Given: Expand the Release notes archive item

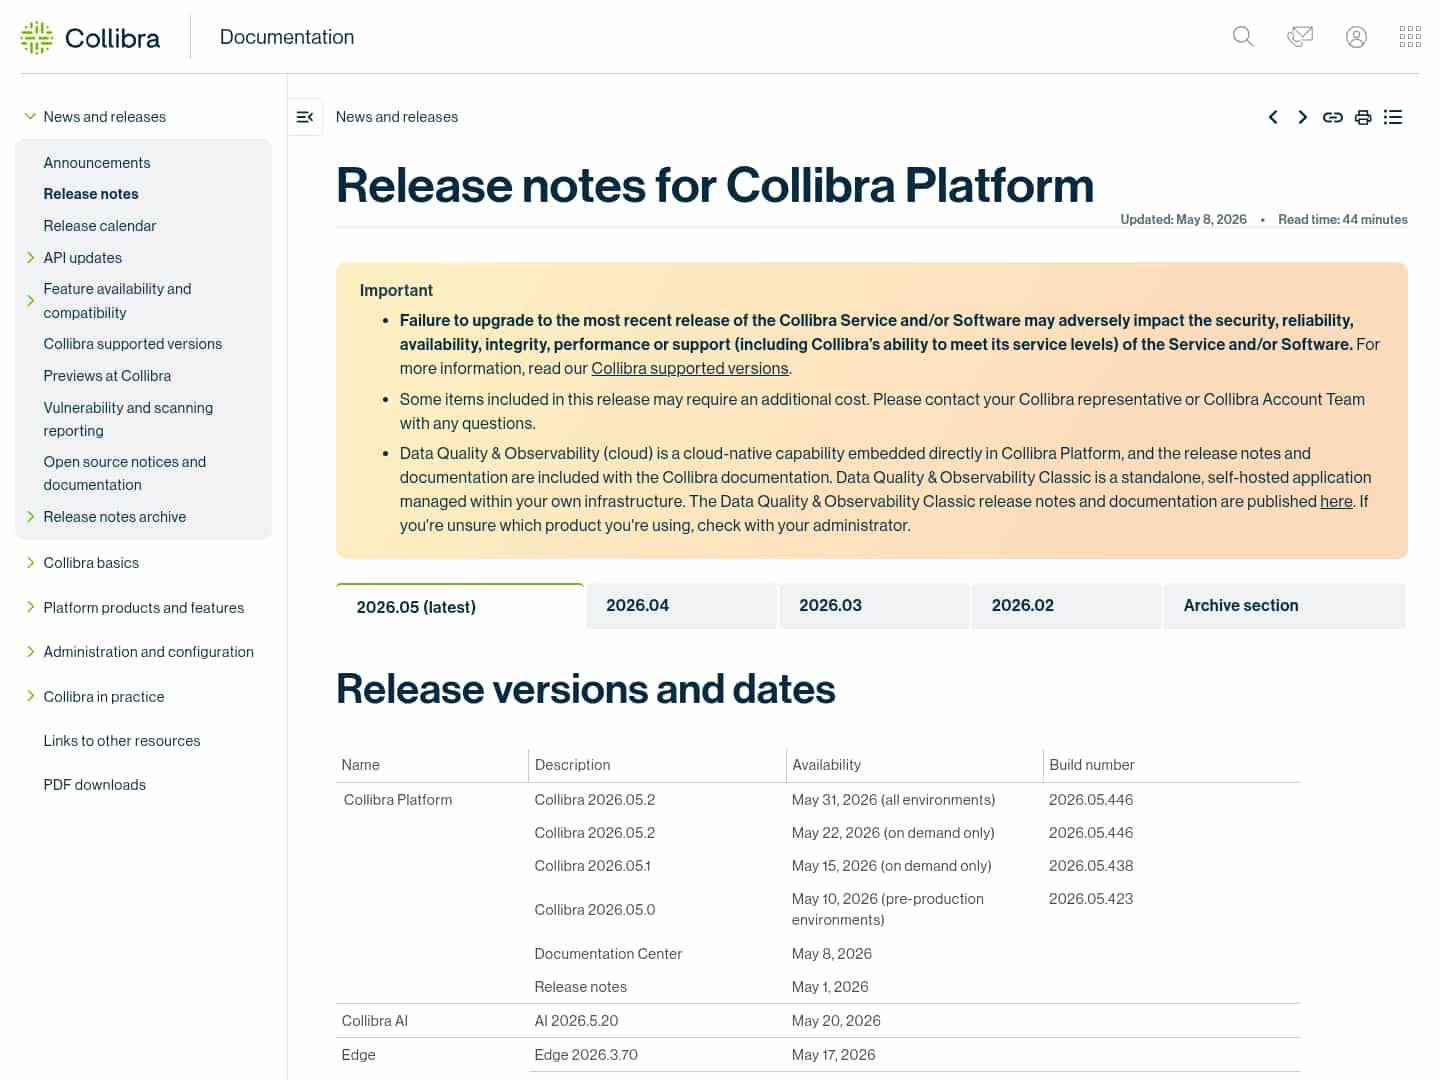Looking at the screenshot, I should [30, 516].
